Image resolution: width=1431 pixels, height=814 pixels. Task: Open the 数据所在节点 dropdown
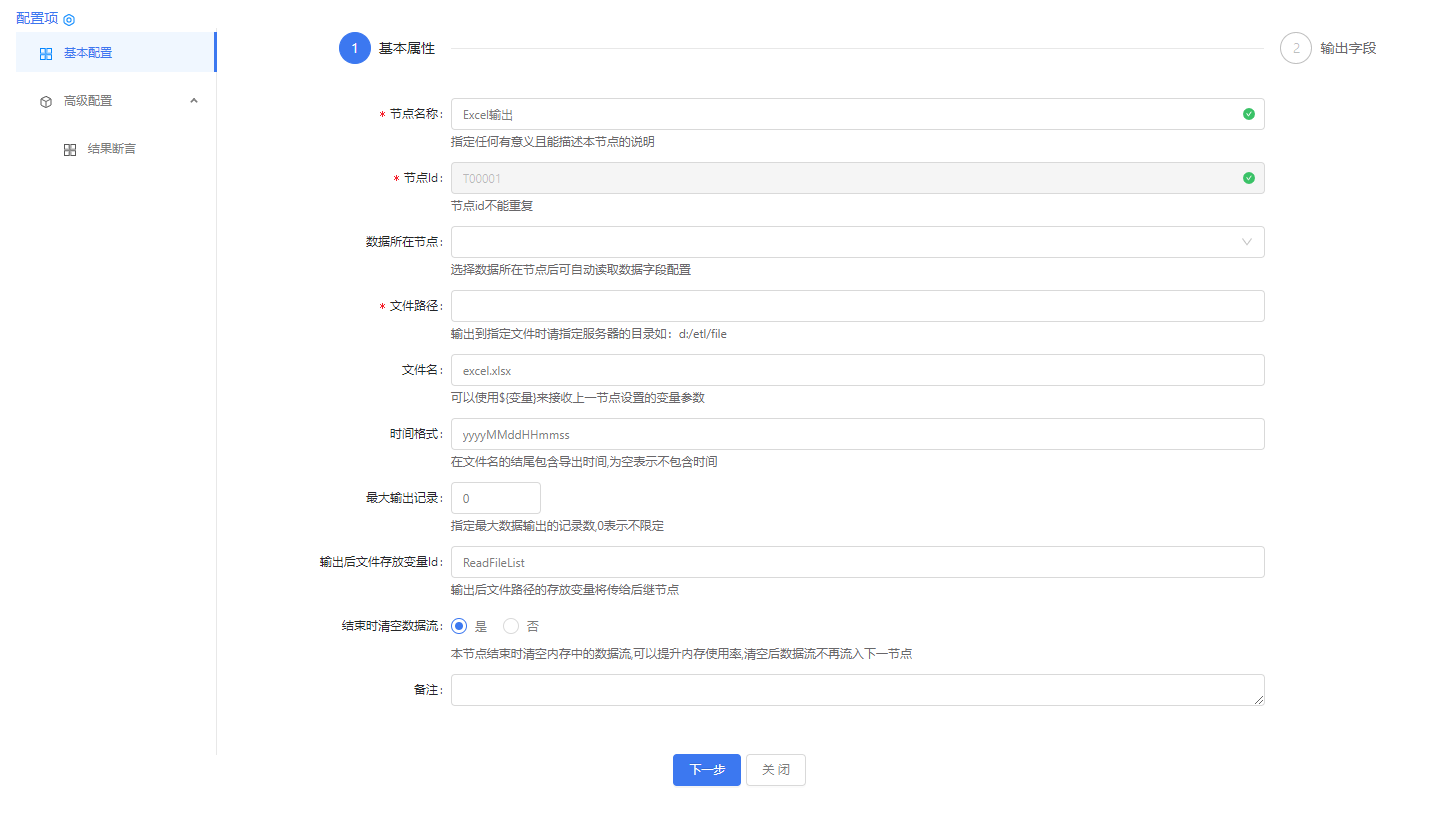click(857, 242)
